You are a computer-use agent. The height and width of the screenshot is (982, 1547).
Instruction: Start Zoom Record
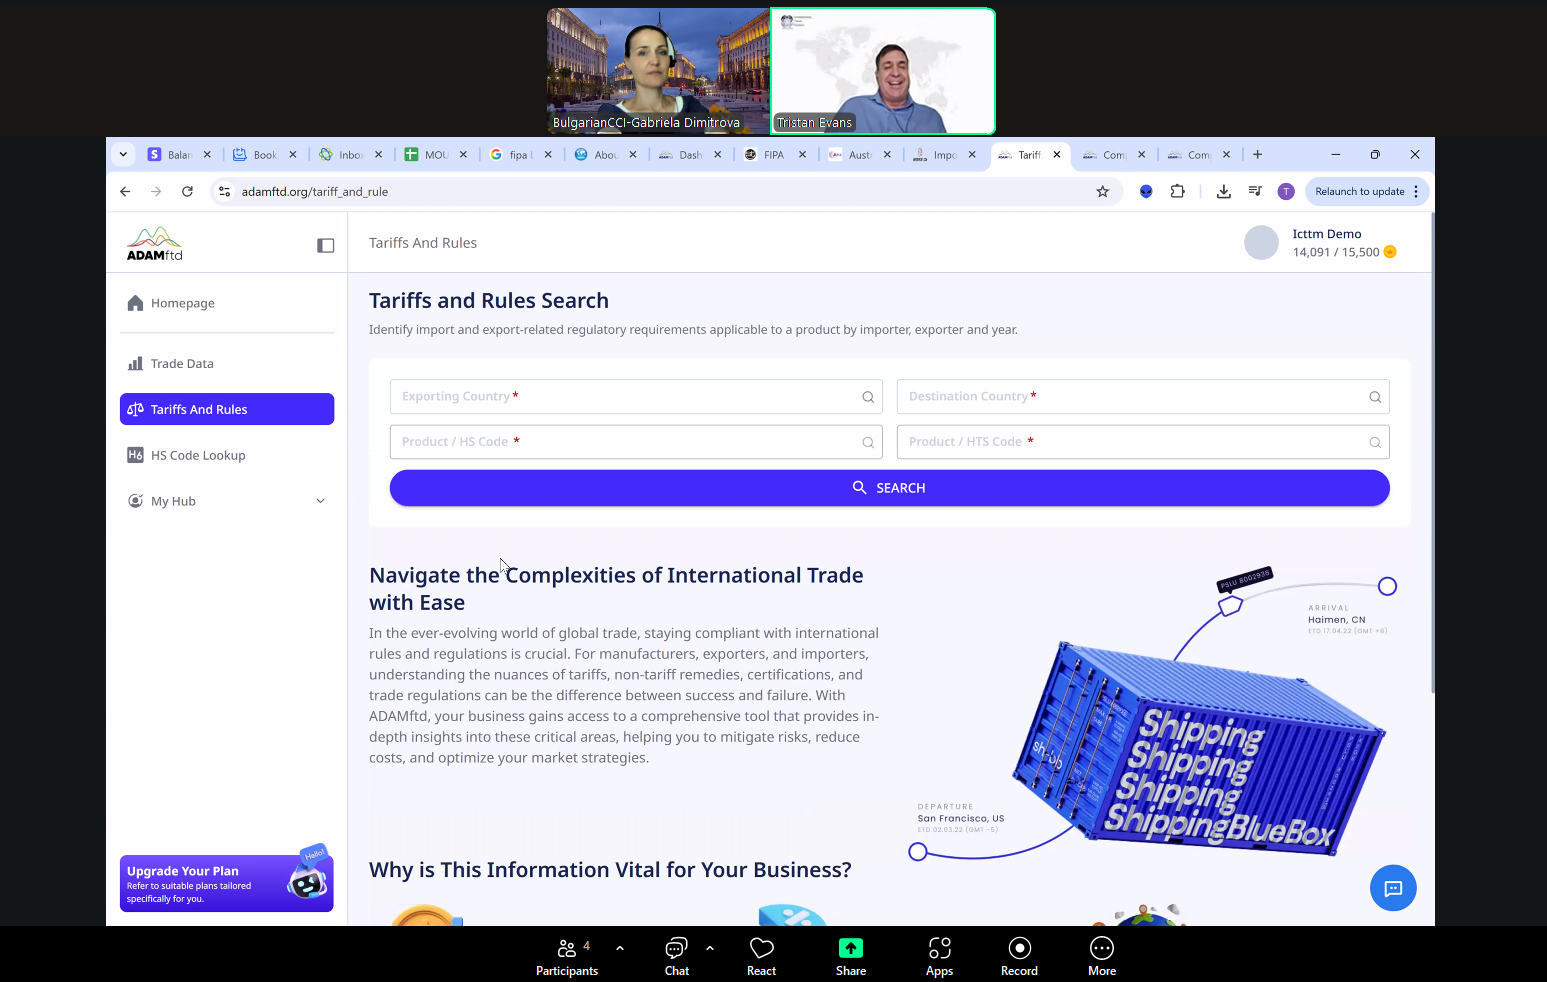tap(1020, 956)
